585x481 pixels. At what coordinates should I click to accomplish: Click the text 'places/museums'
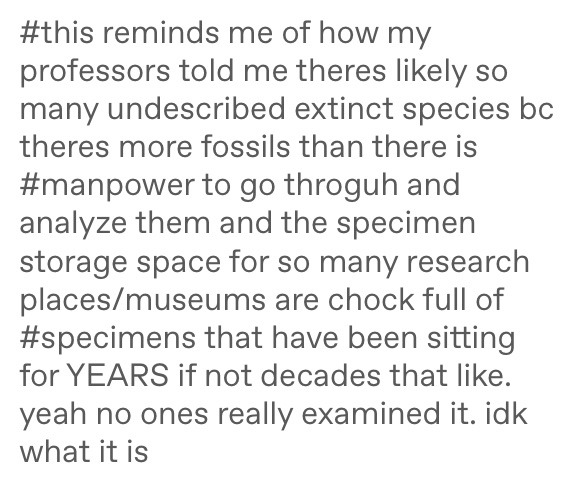143,300
